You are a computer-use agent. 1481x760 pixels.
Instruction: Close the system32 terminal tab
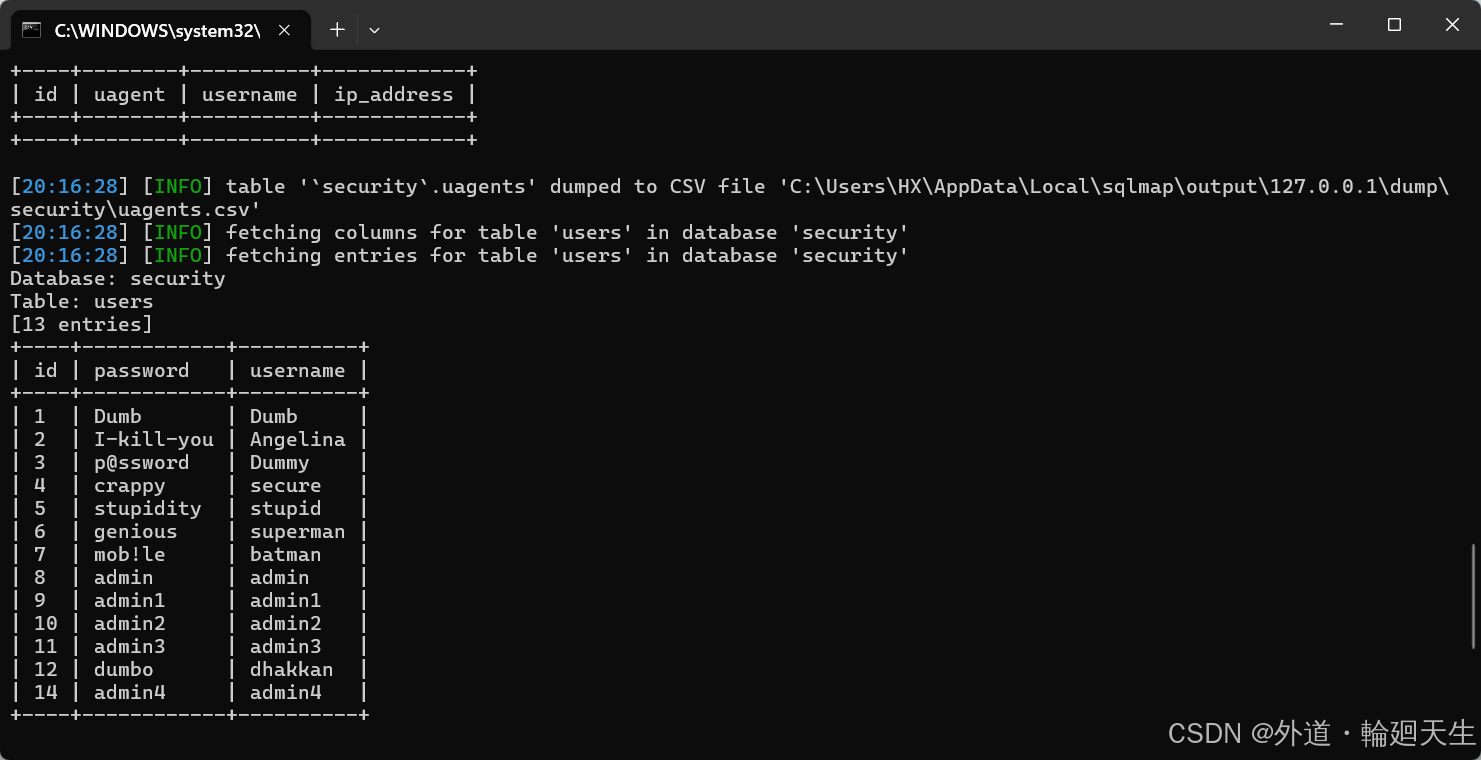pyautogui.click(x=283, y=30)
